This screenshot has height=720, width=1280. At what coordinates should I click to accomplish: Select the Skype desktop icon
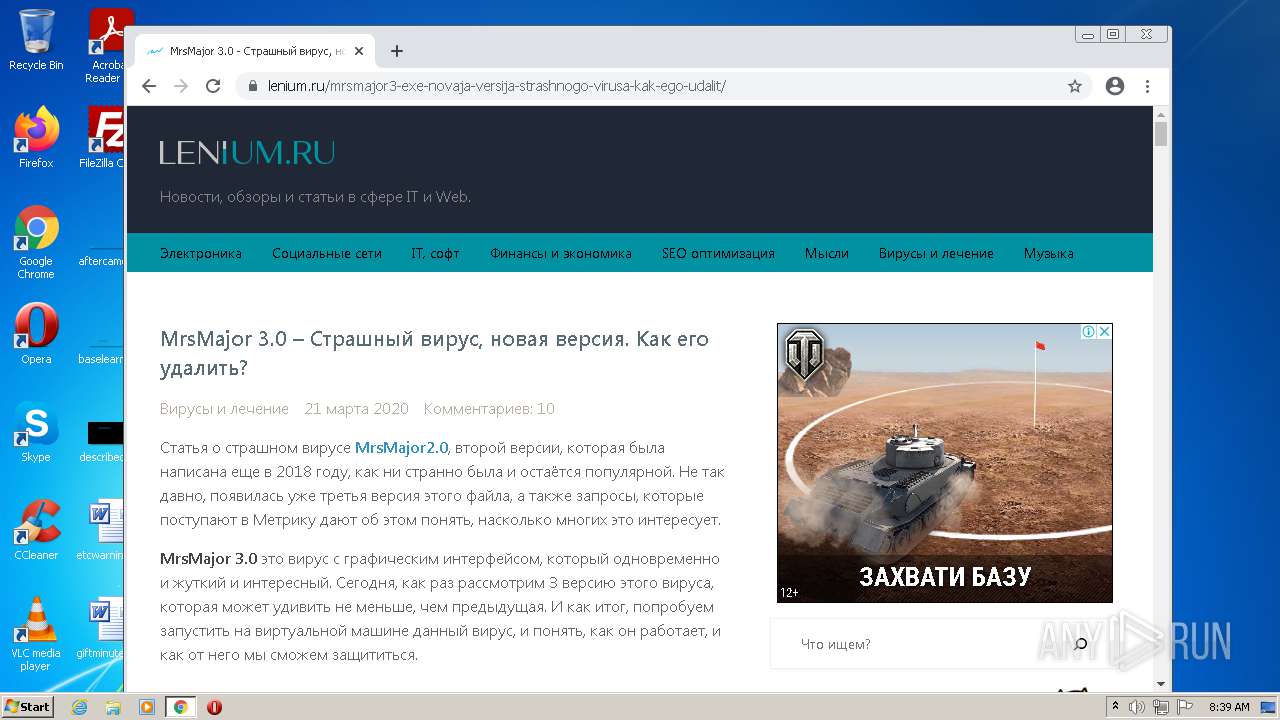click(x=36, y=432)
